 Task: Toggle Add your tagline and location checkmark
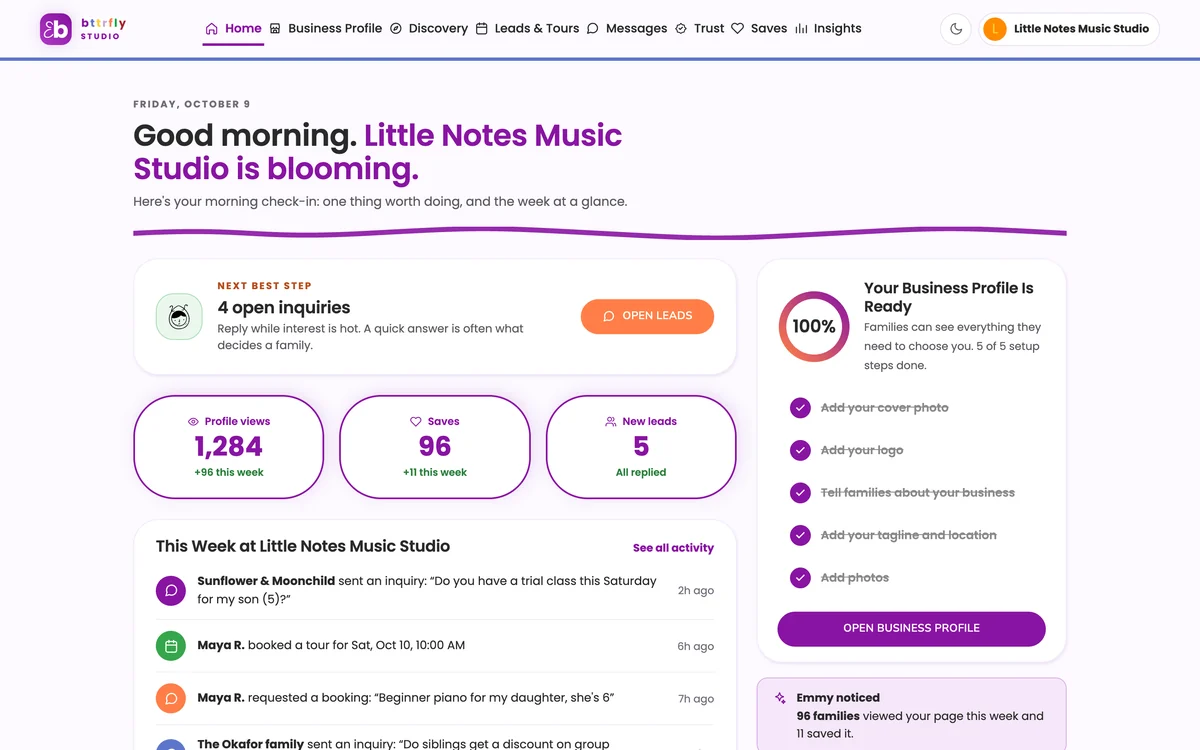click(x=800, y=535)
